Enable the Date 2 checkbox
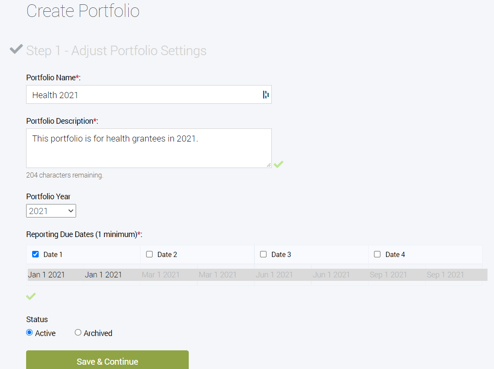494x369 pixels. [149, 254]
